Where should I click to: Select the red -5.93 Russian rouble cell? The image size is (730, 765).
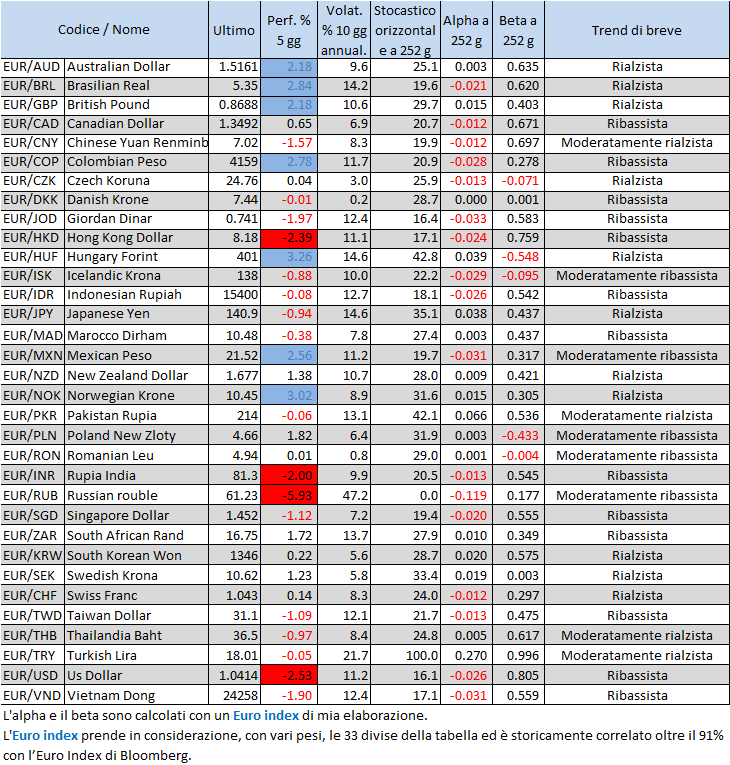(289, 496)
